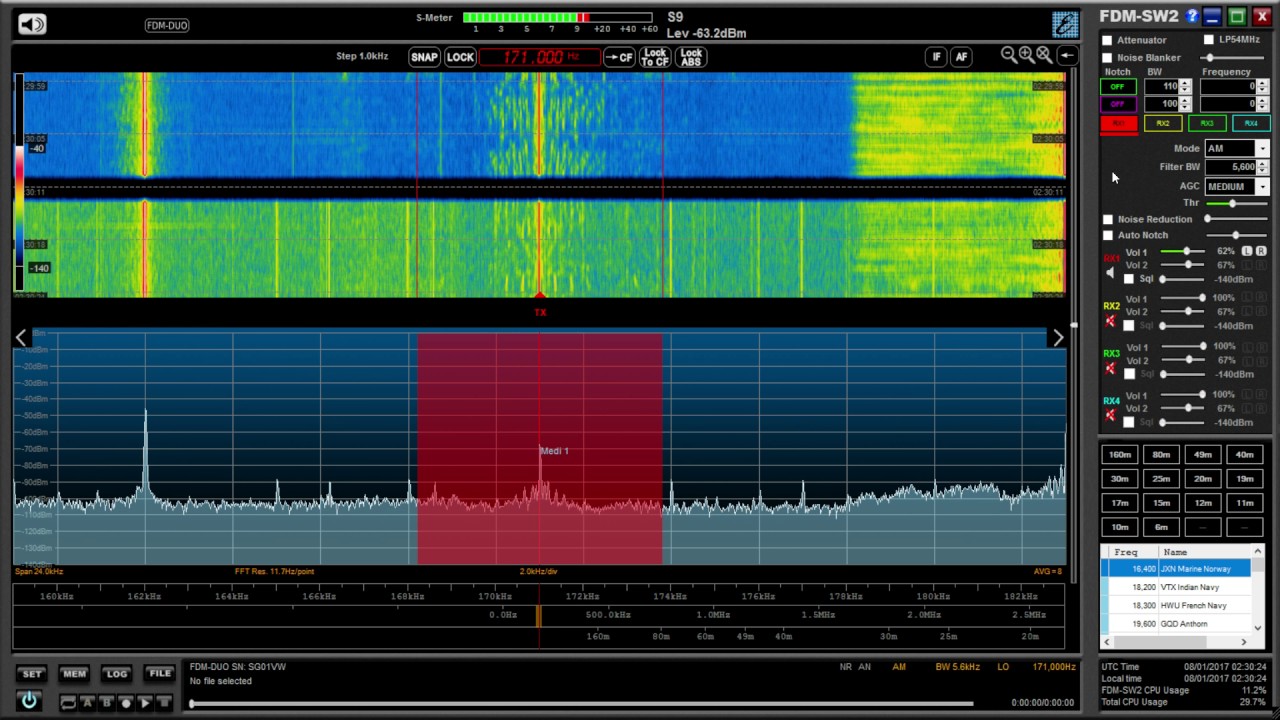Open the FDM-SW2 help icon
The image size is (1280, 720).
pyautogui.click(x=1191, y=16)
